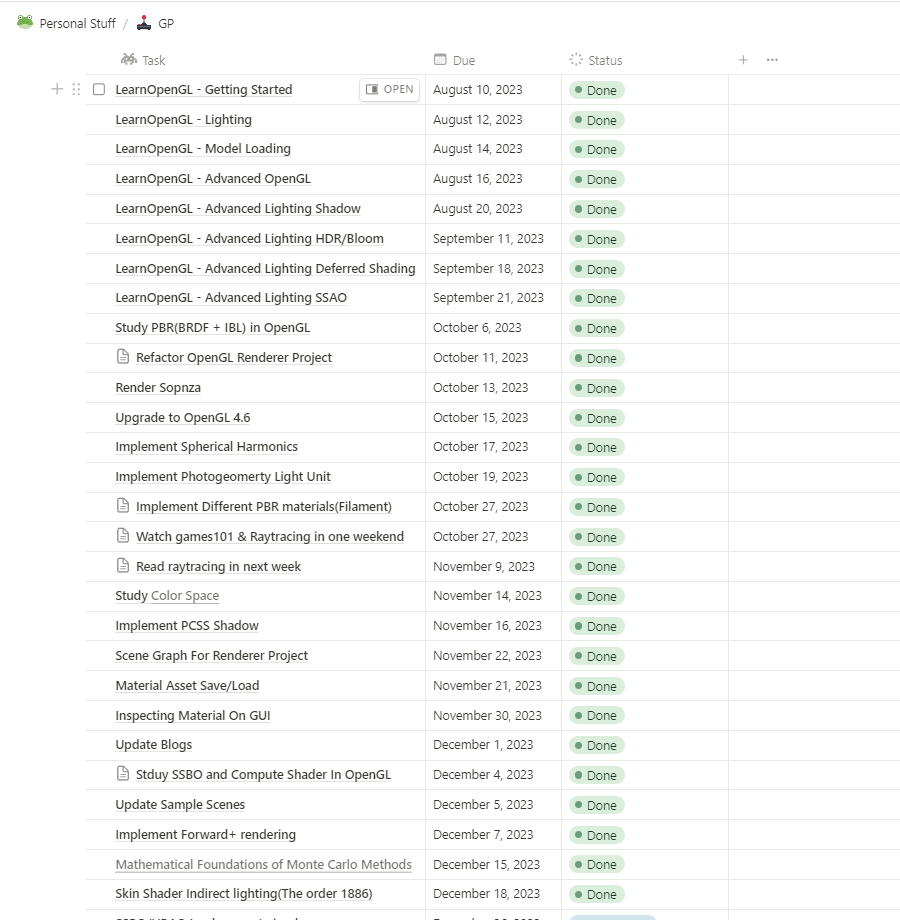Screen dimensions: 900x920
Task: Navigate to Personal Stuff breadcrumb
Action: pos(77,23)
